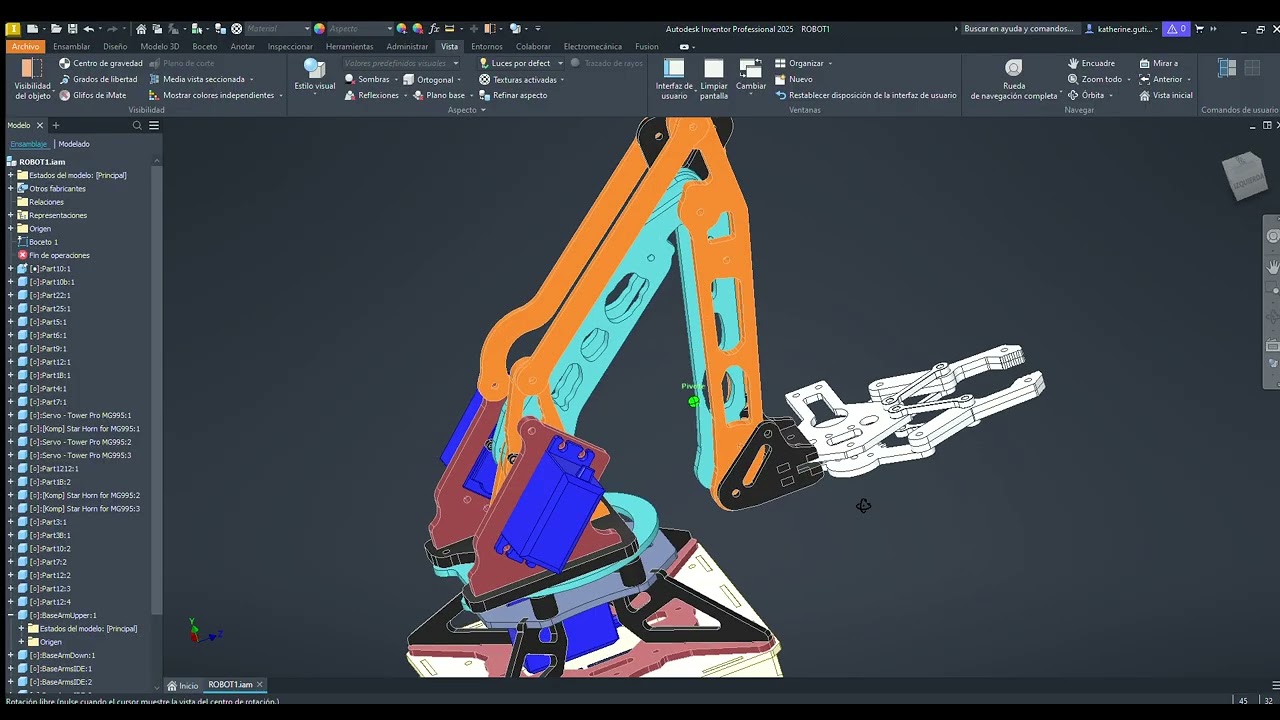Switch to the Modelo 3D ribbon tab
The image size is (1280, 720).
[x=160, y=46]
